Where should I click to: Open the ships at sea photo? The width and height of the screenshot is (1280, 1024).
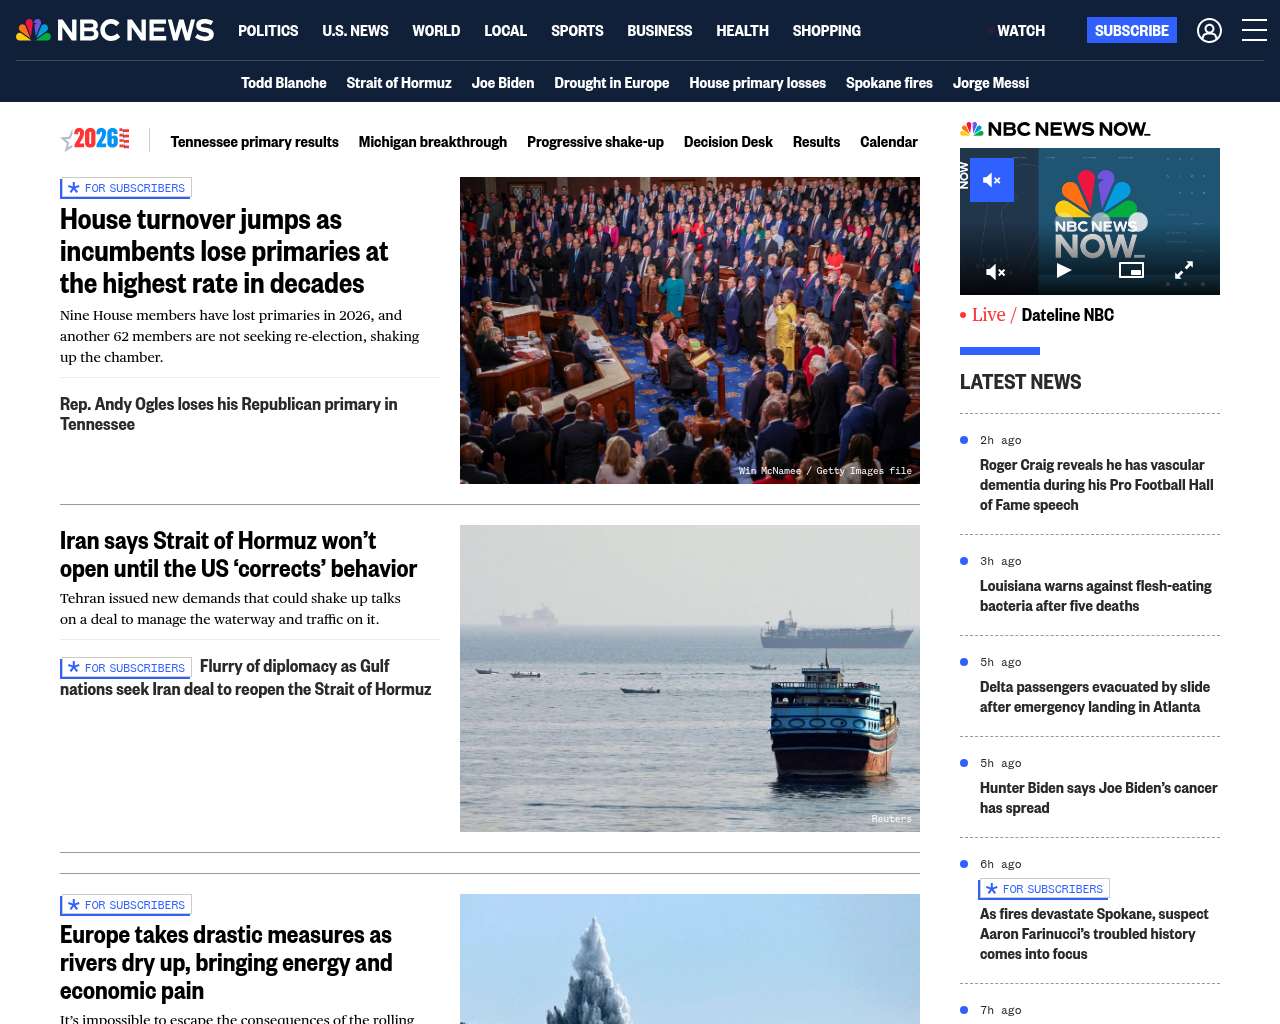coord(690,678)
